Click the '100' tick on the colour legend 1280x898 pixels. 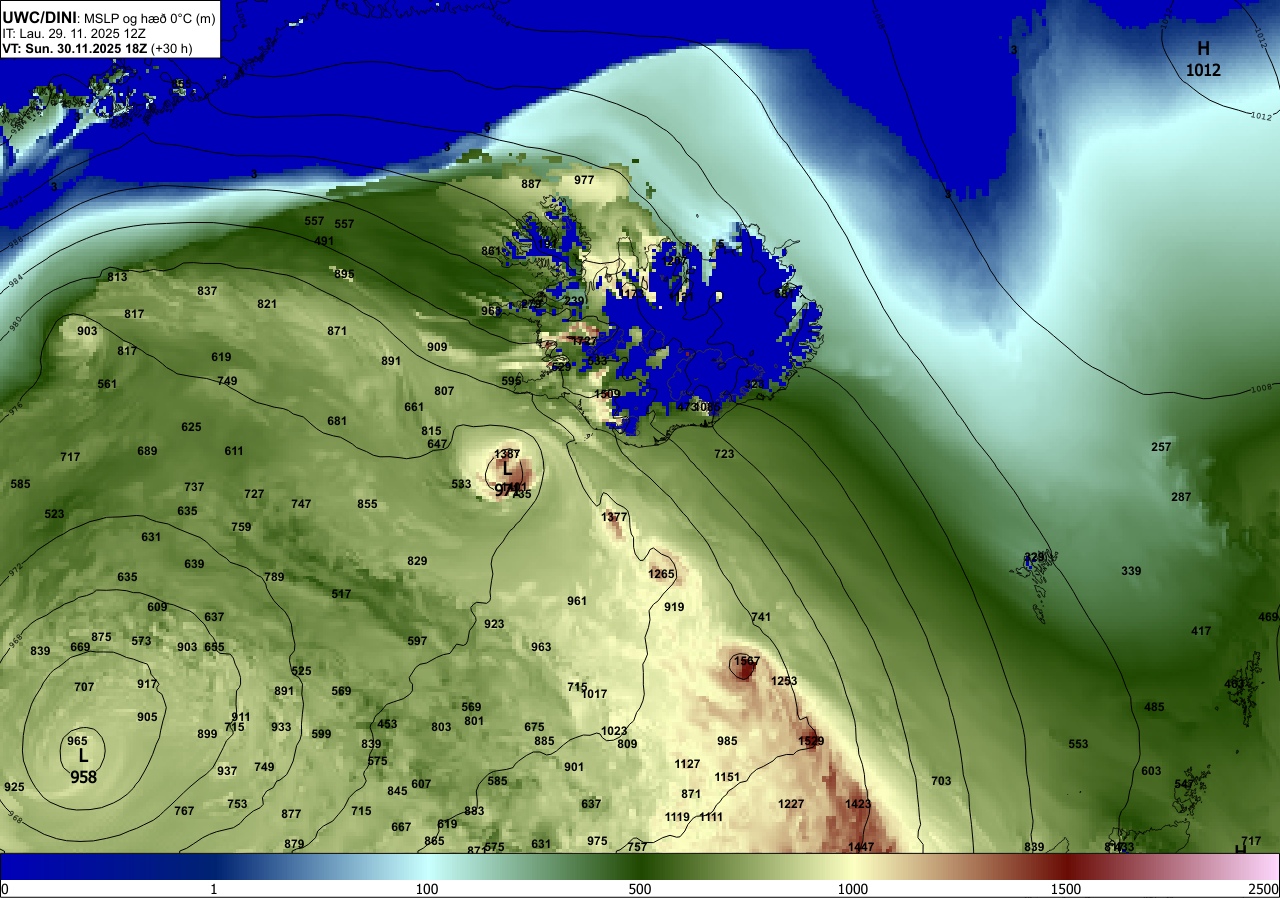[427, 889]
